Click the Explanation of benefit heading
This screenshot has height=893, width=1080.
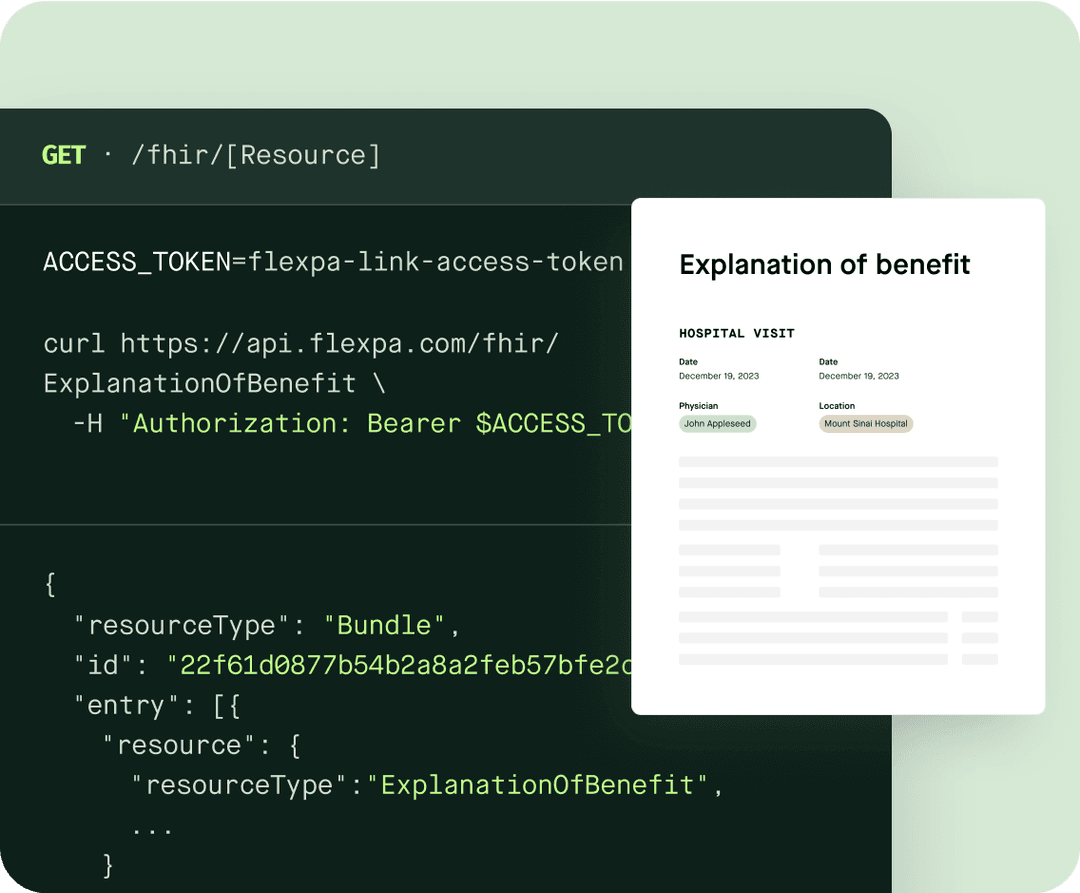(x=824, y=264)
